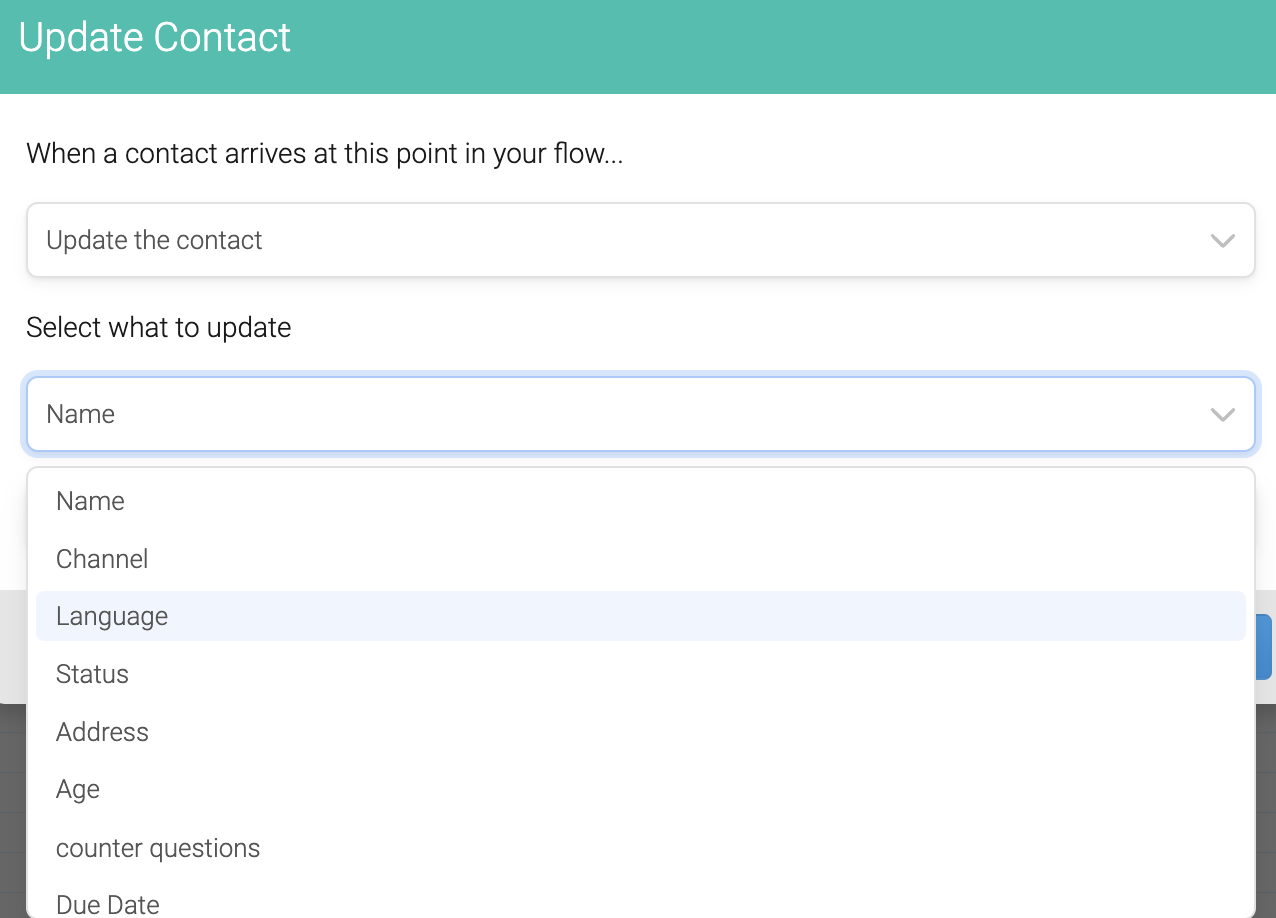Click the blue button at the right edge
This screenshot has width=1276, height=918.
click(x=1266, y=647)
